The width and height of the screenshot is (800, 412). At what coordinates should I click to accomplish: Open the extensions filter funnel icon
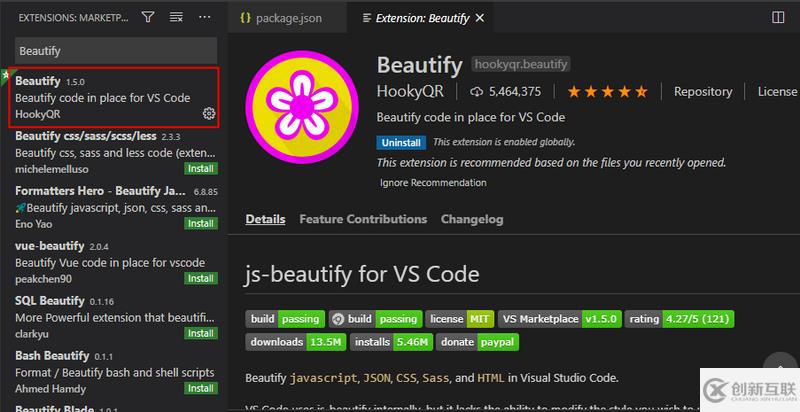click(x=148, y=17)
